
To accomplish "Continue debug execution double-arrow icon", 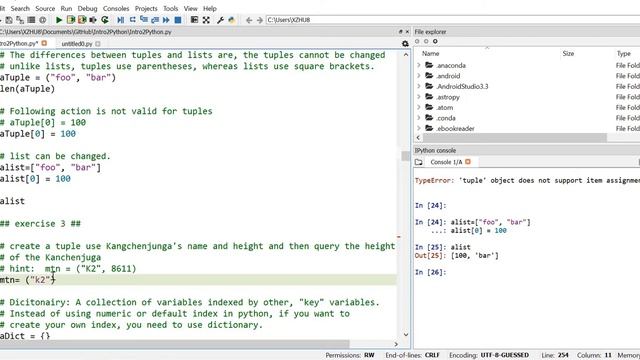I will click(166, 20).
